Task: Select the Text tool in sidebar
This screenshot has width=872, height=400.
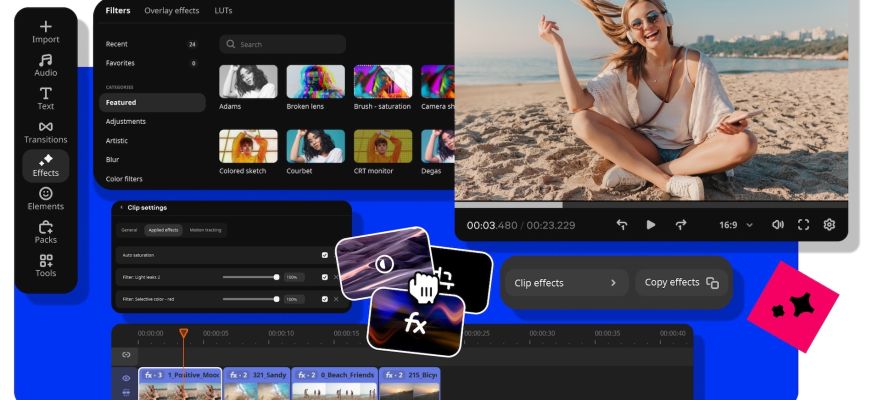Action: (46, 98)
